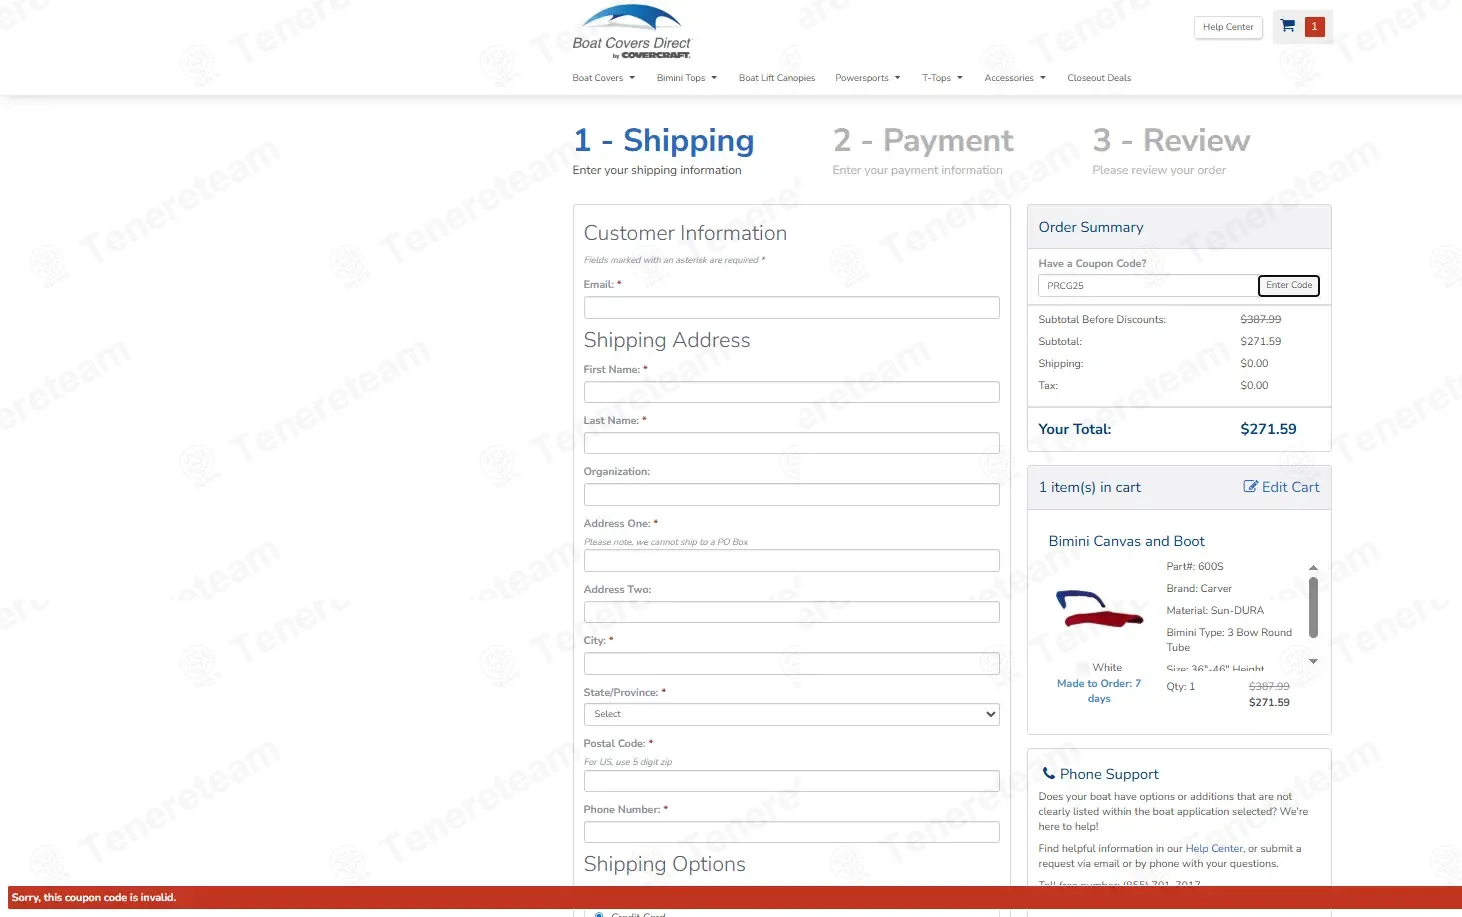Click the red cart count badge
The height and width of the screenshot is (917, 1462).
(x=1314, y=27)
